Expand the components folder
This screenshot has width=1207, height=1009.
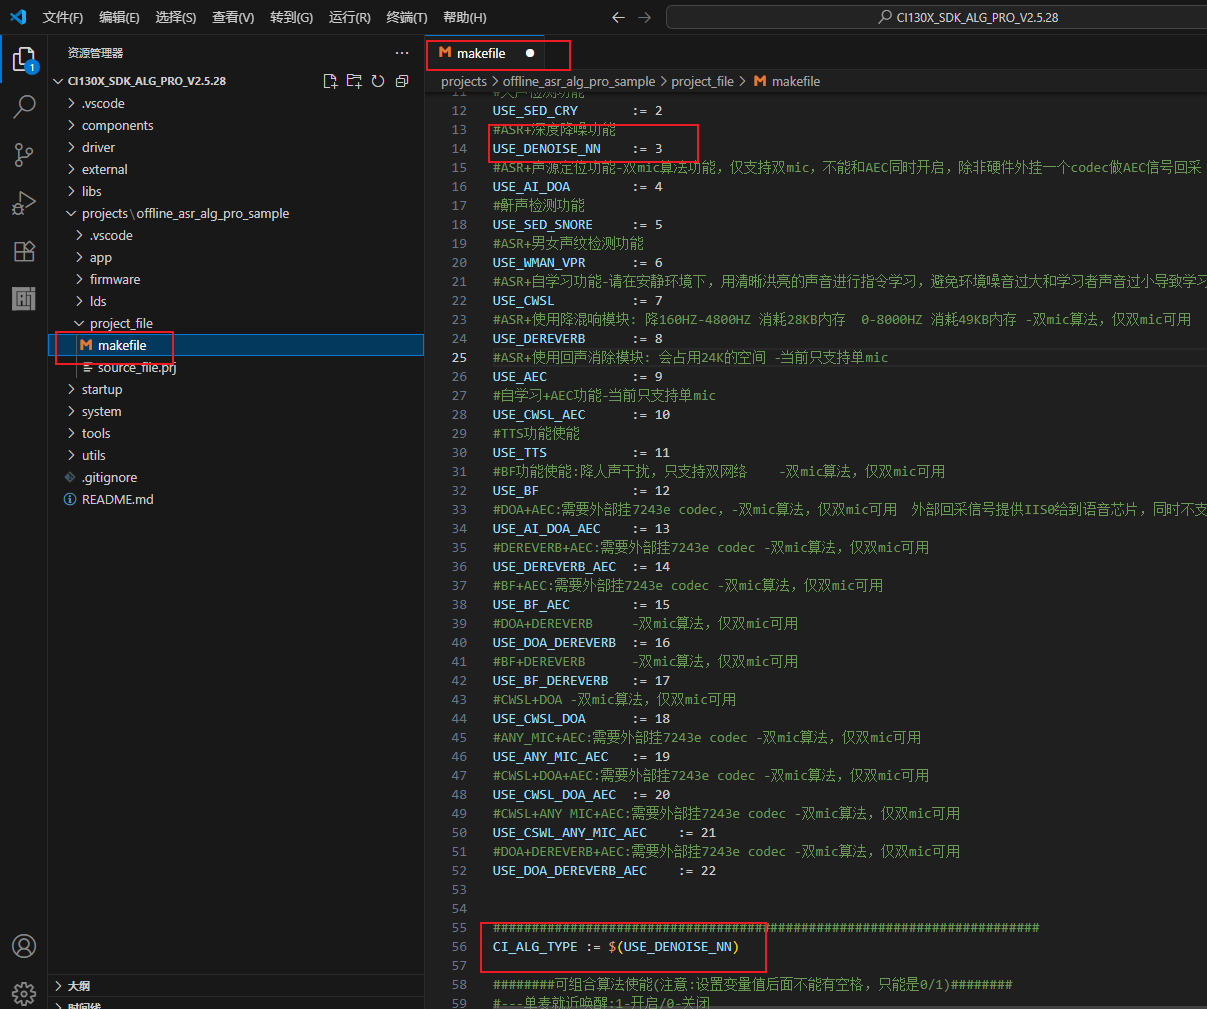(x=117, y=125)
